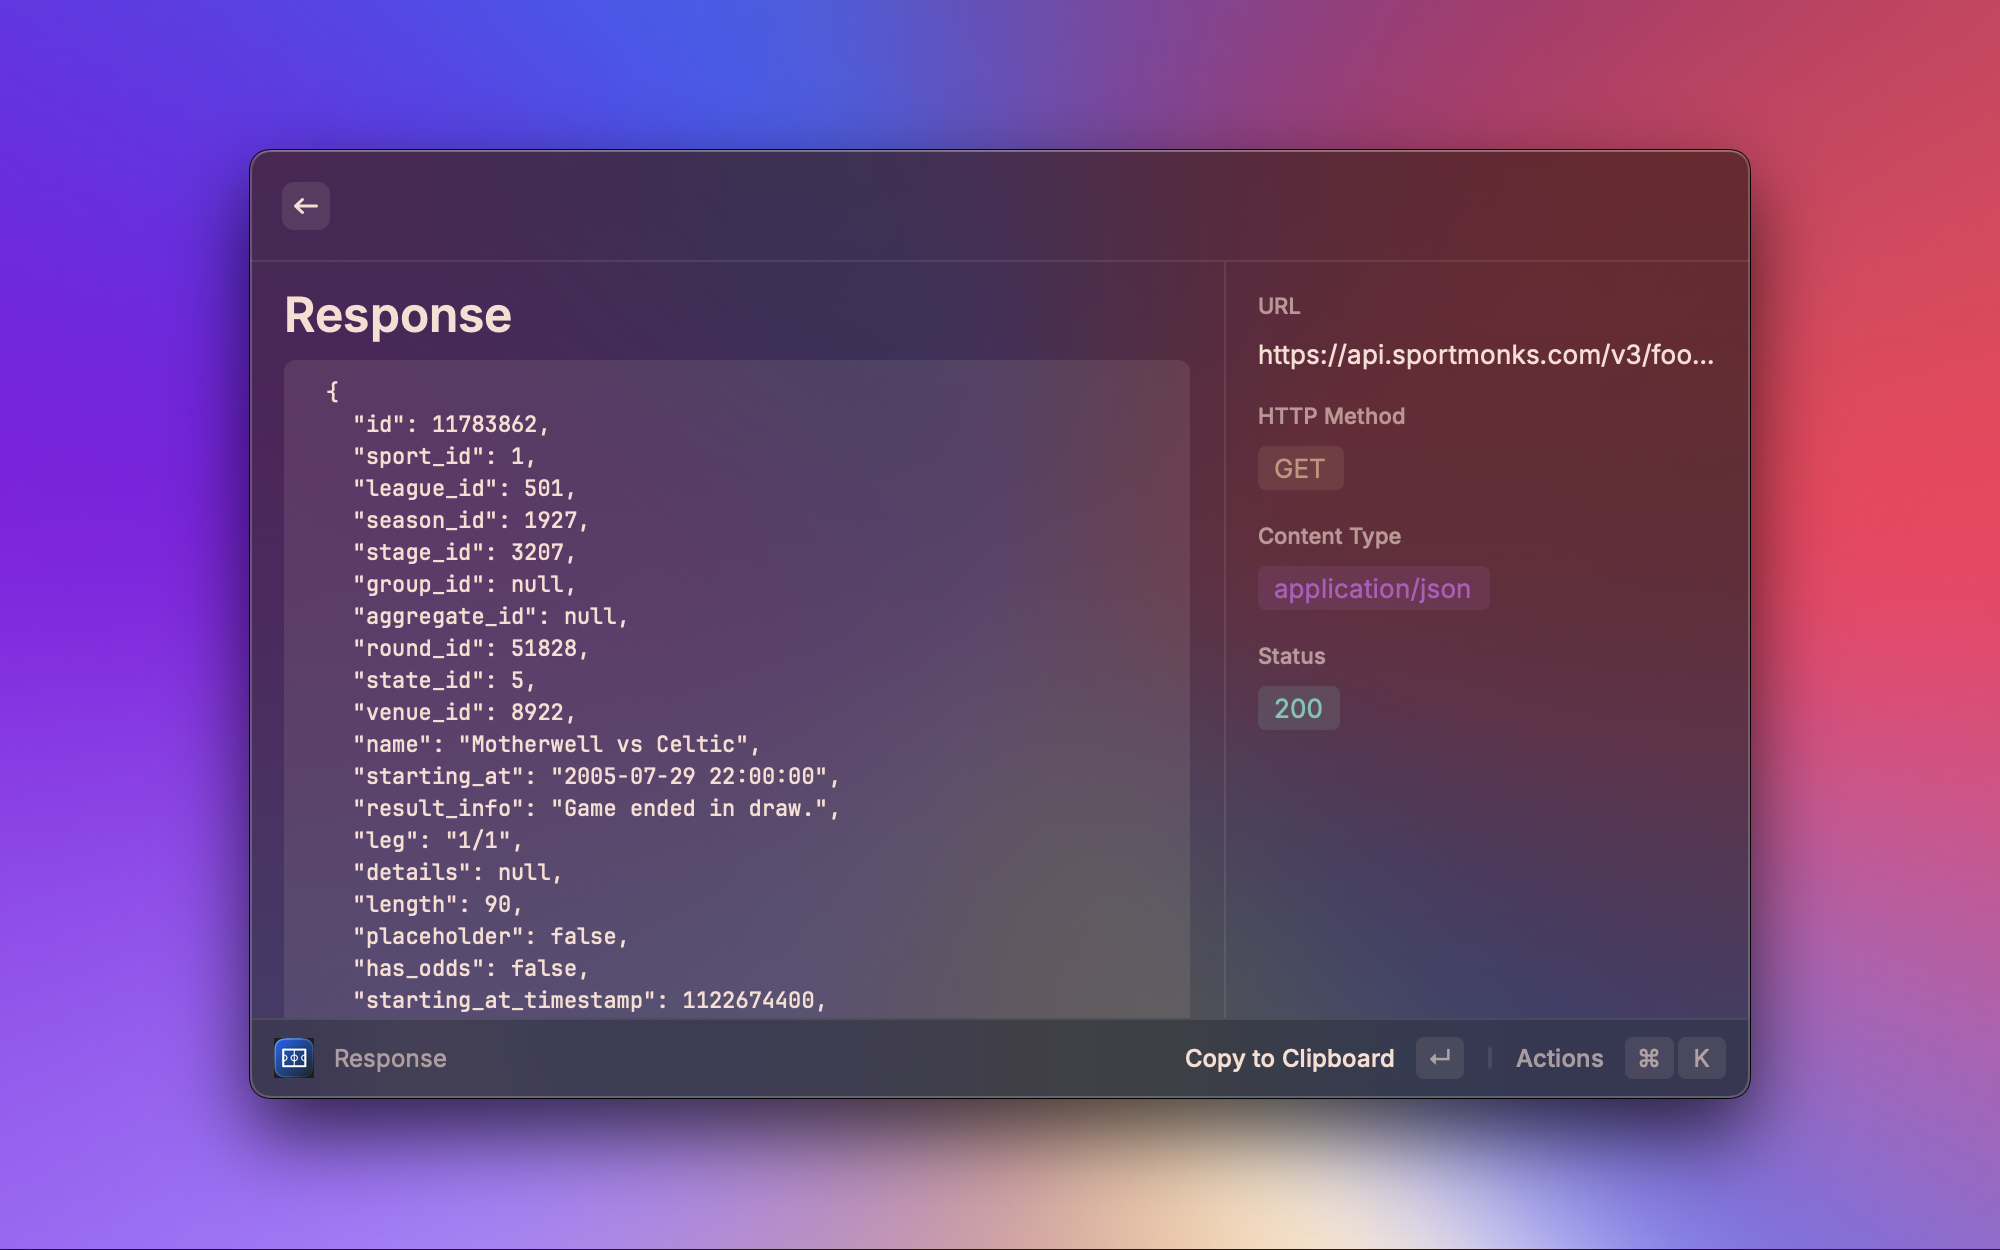Click the id 11783862 line
This screenshot has height=1250, width=2000.
451,424
